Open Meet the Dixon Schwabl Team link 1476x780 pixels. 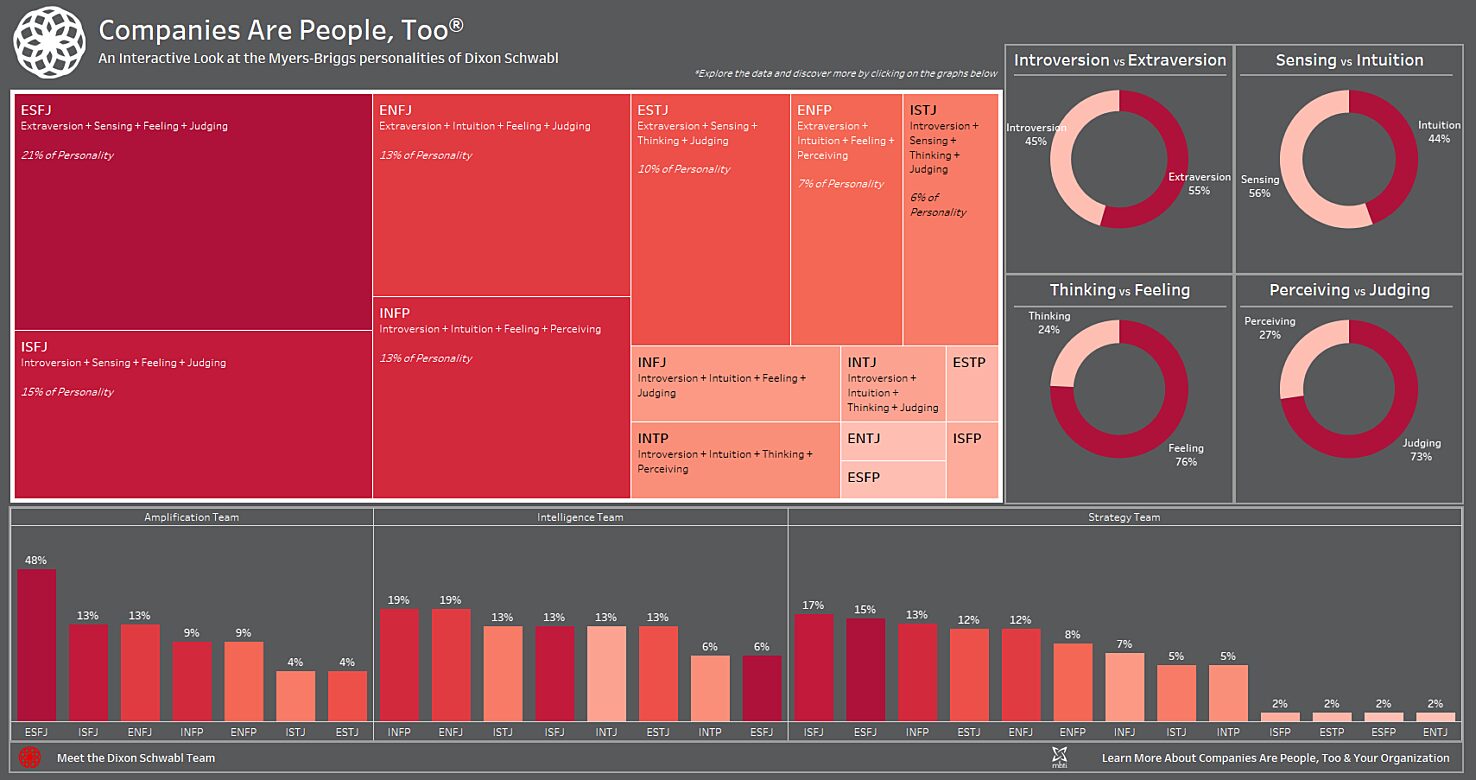pos(136,758)
